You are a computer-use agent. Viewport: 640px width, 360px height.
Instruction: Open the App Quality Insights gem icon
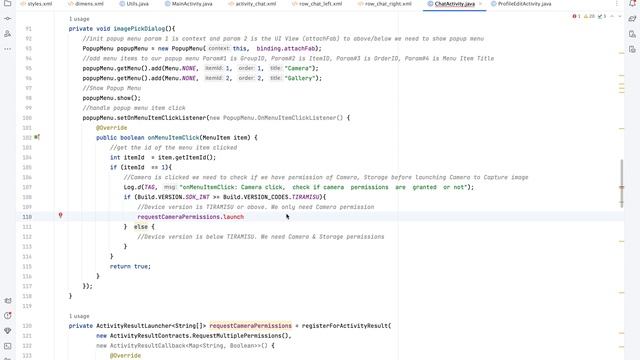(7, 331)
